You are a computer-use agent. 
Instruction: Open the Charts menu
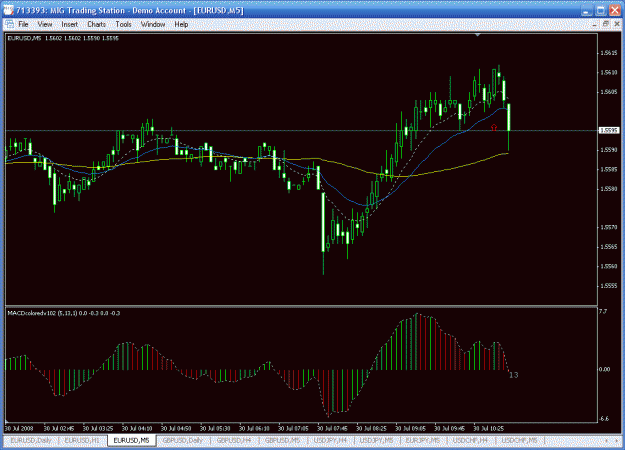(x=96, y=24)
